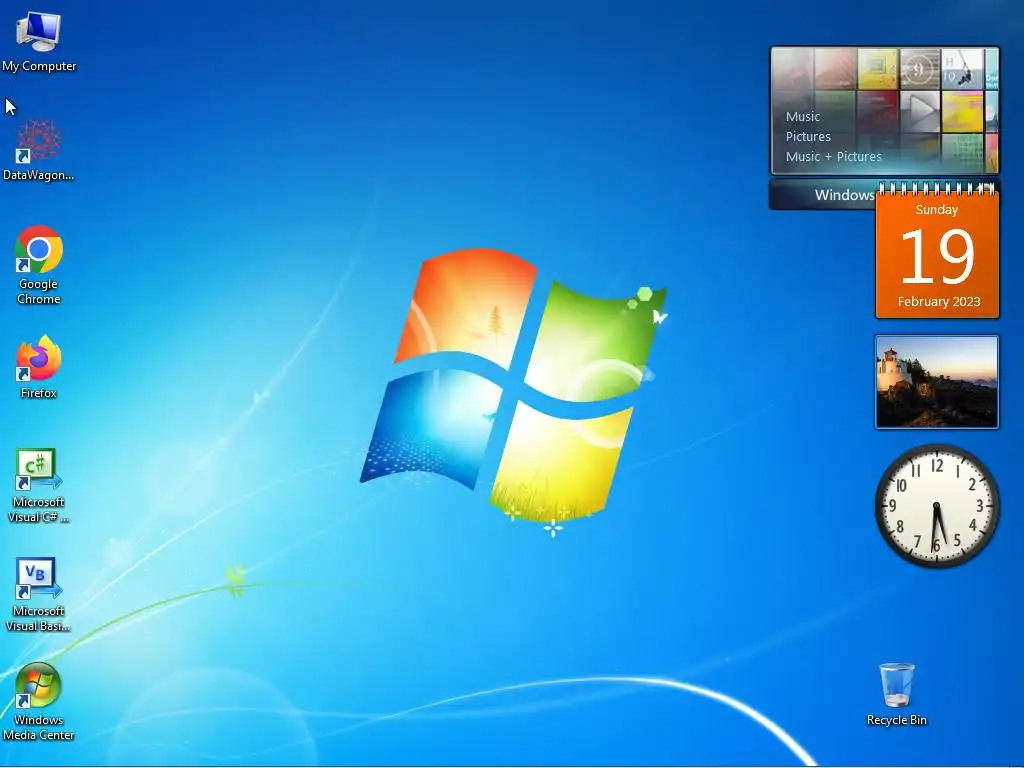Click the lighthouse slideshow gadget picture
The width and height of the screenshot is (1024, 768).
936,382
